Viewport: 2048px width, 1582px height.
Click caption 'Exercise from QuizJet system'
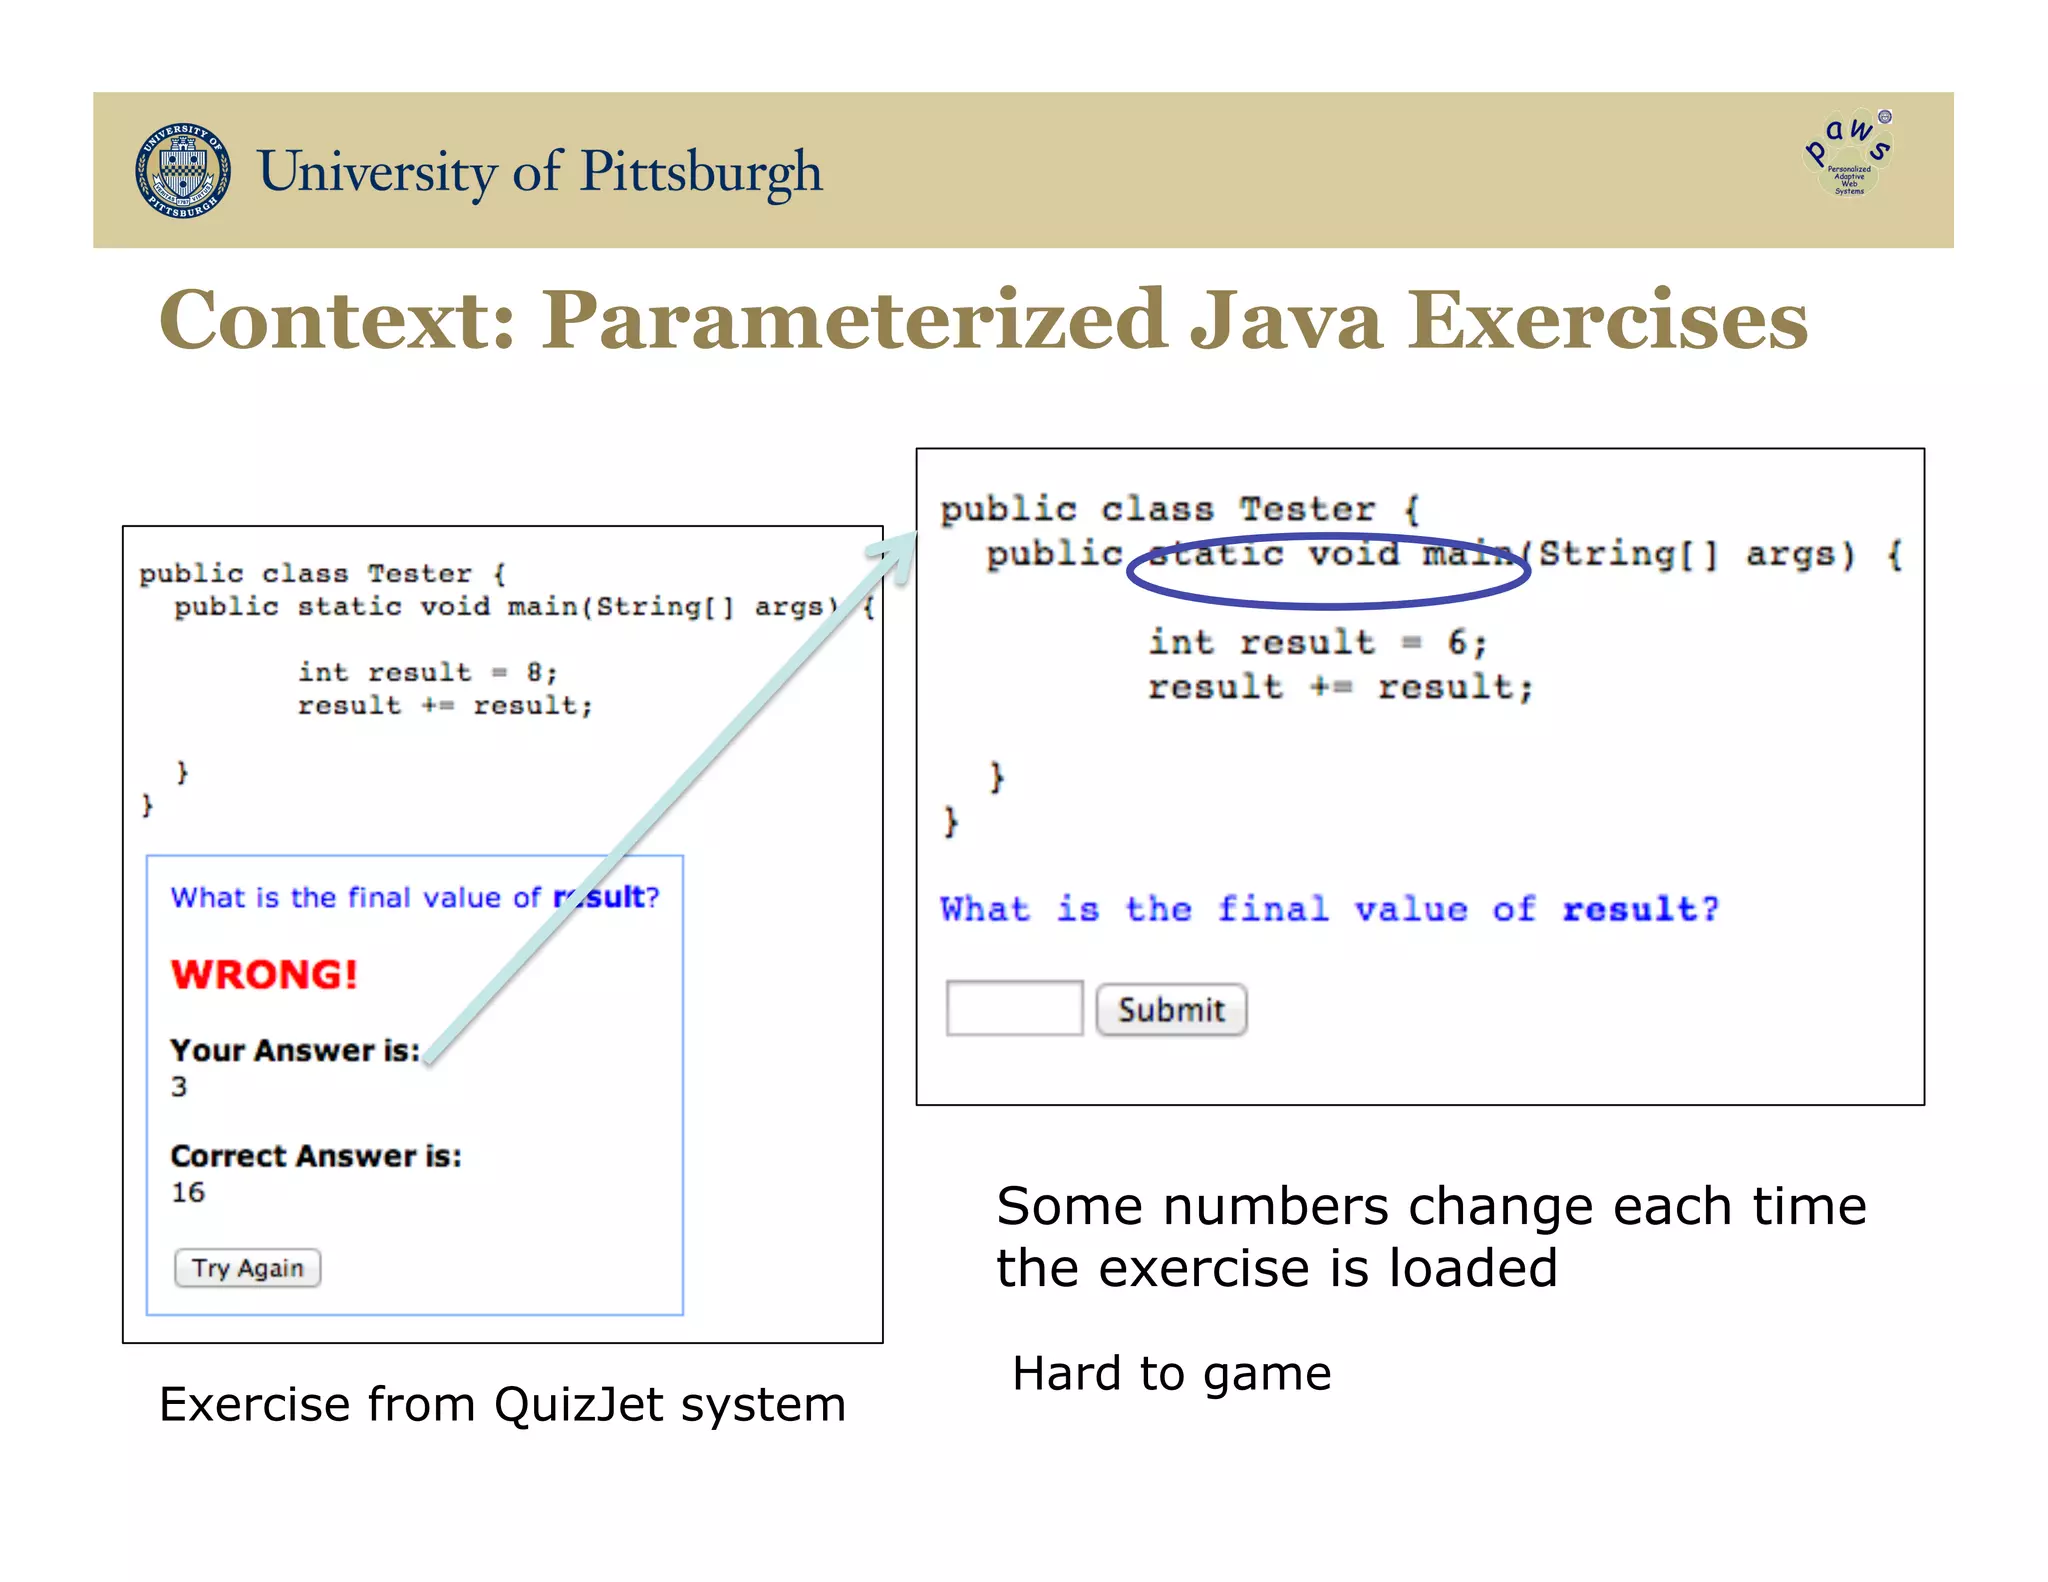502,1404
